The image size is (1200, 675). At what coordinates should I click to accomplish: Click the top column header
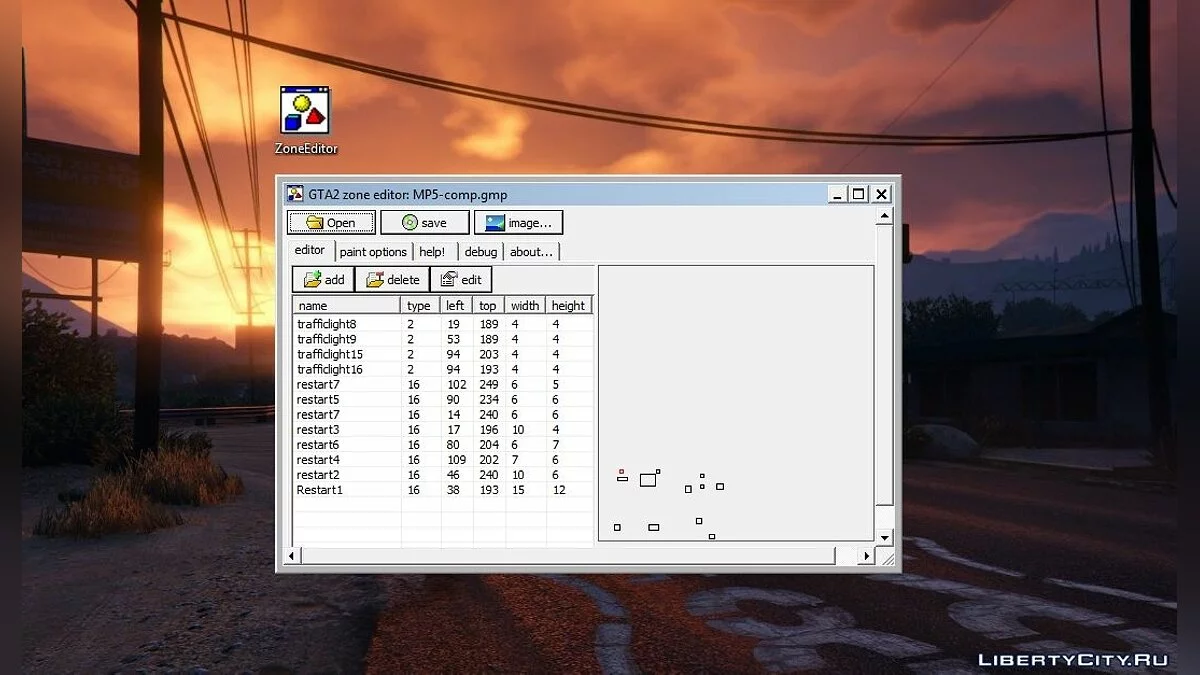click(x=489, y=305)
